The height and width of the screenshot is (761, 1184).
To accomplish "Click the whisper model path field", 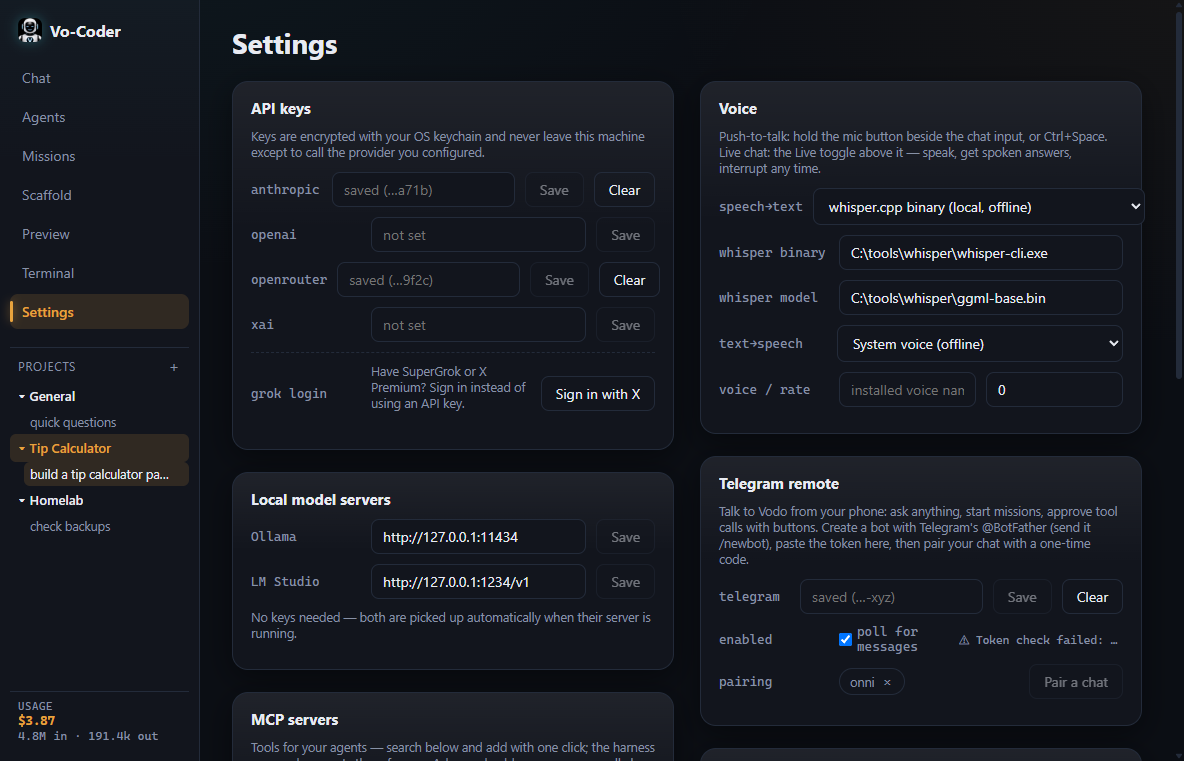I will [980, 298].
